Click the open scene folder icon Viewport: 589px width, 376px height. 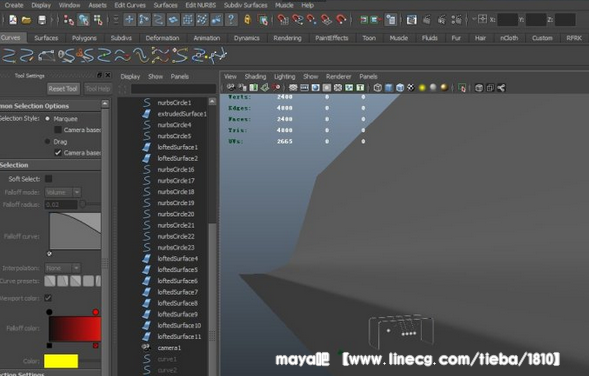tap(26, 20)
